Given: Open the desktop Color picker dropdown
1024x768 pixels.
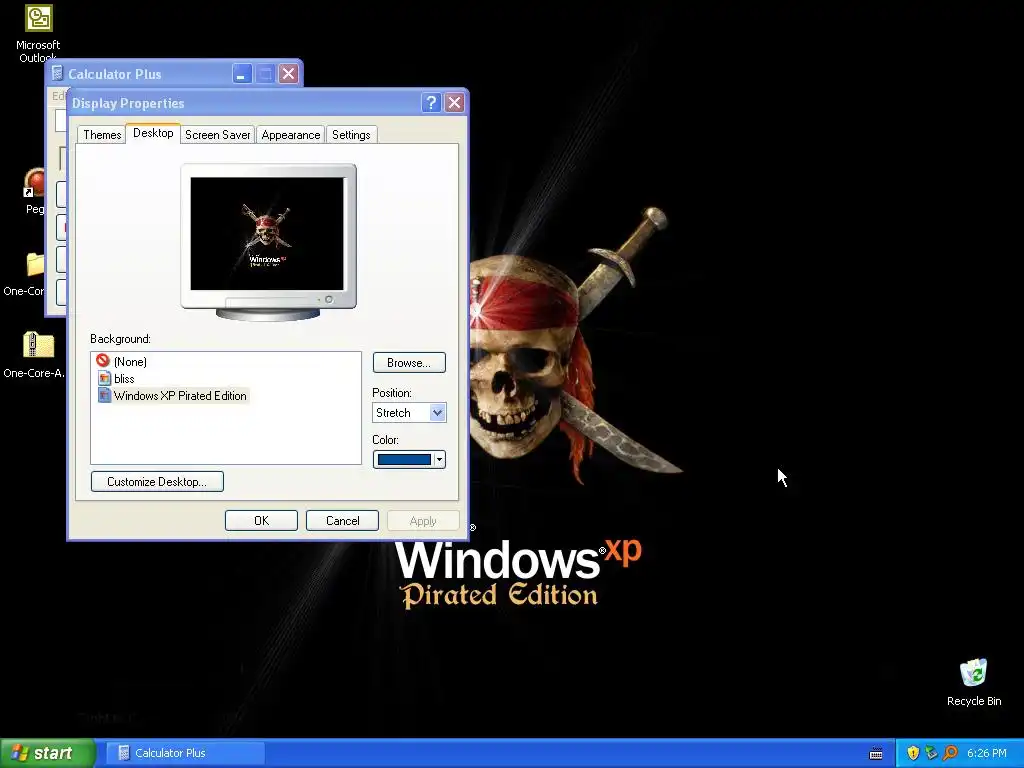Looking at the screenshot, I should pos(409,460).
